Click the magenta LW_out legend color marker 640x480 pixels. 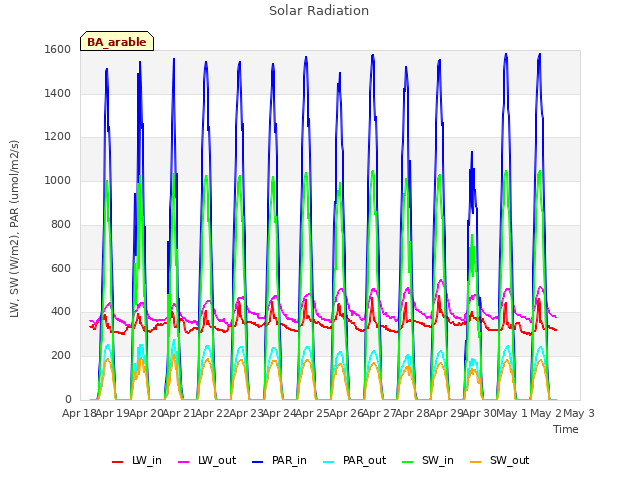(x=184, y=462)
